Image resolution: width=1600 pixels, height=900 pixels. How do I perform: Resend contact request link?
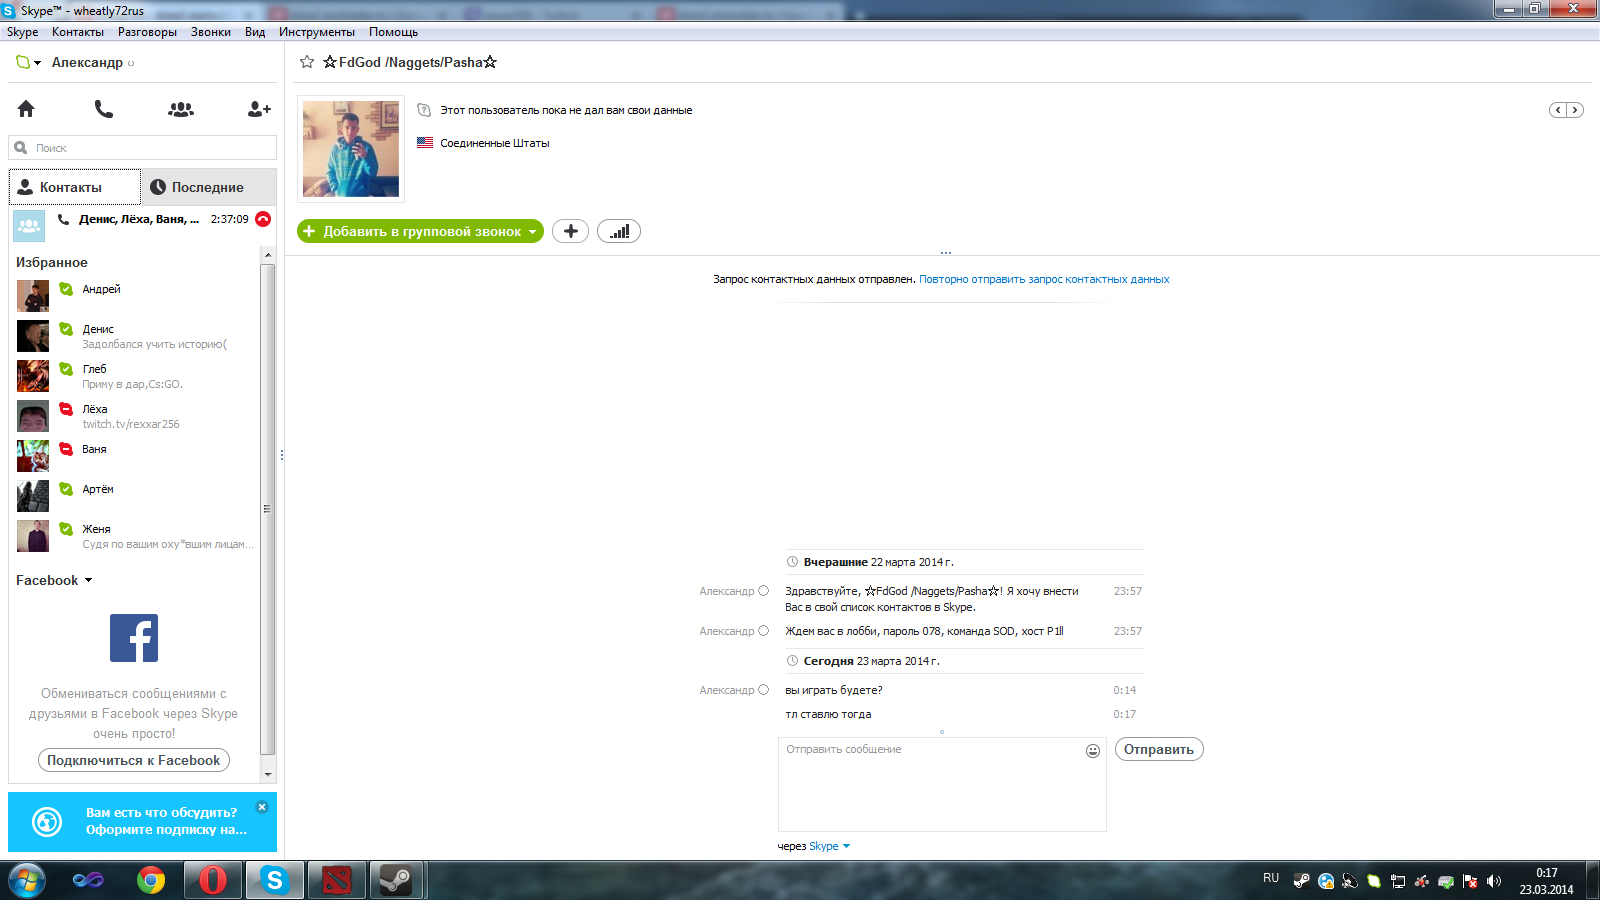[1044, 279]
